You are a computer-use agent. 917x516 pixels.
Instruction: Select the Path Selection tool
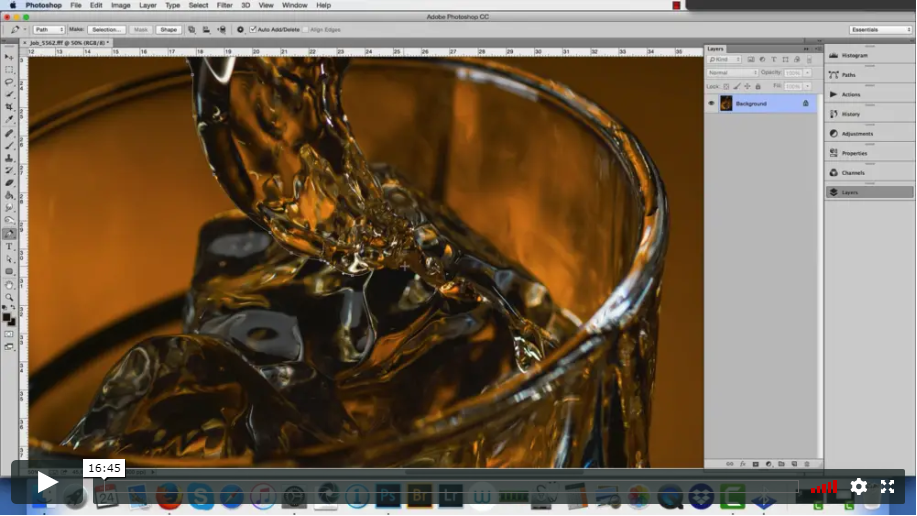click(x=9, y=259)
